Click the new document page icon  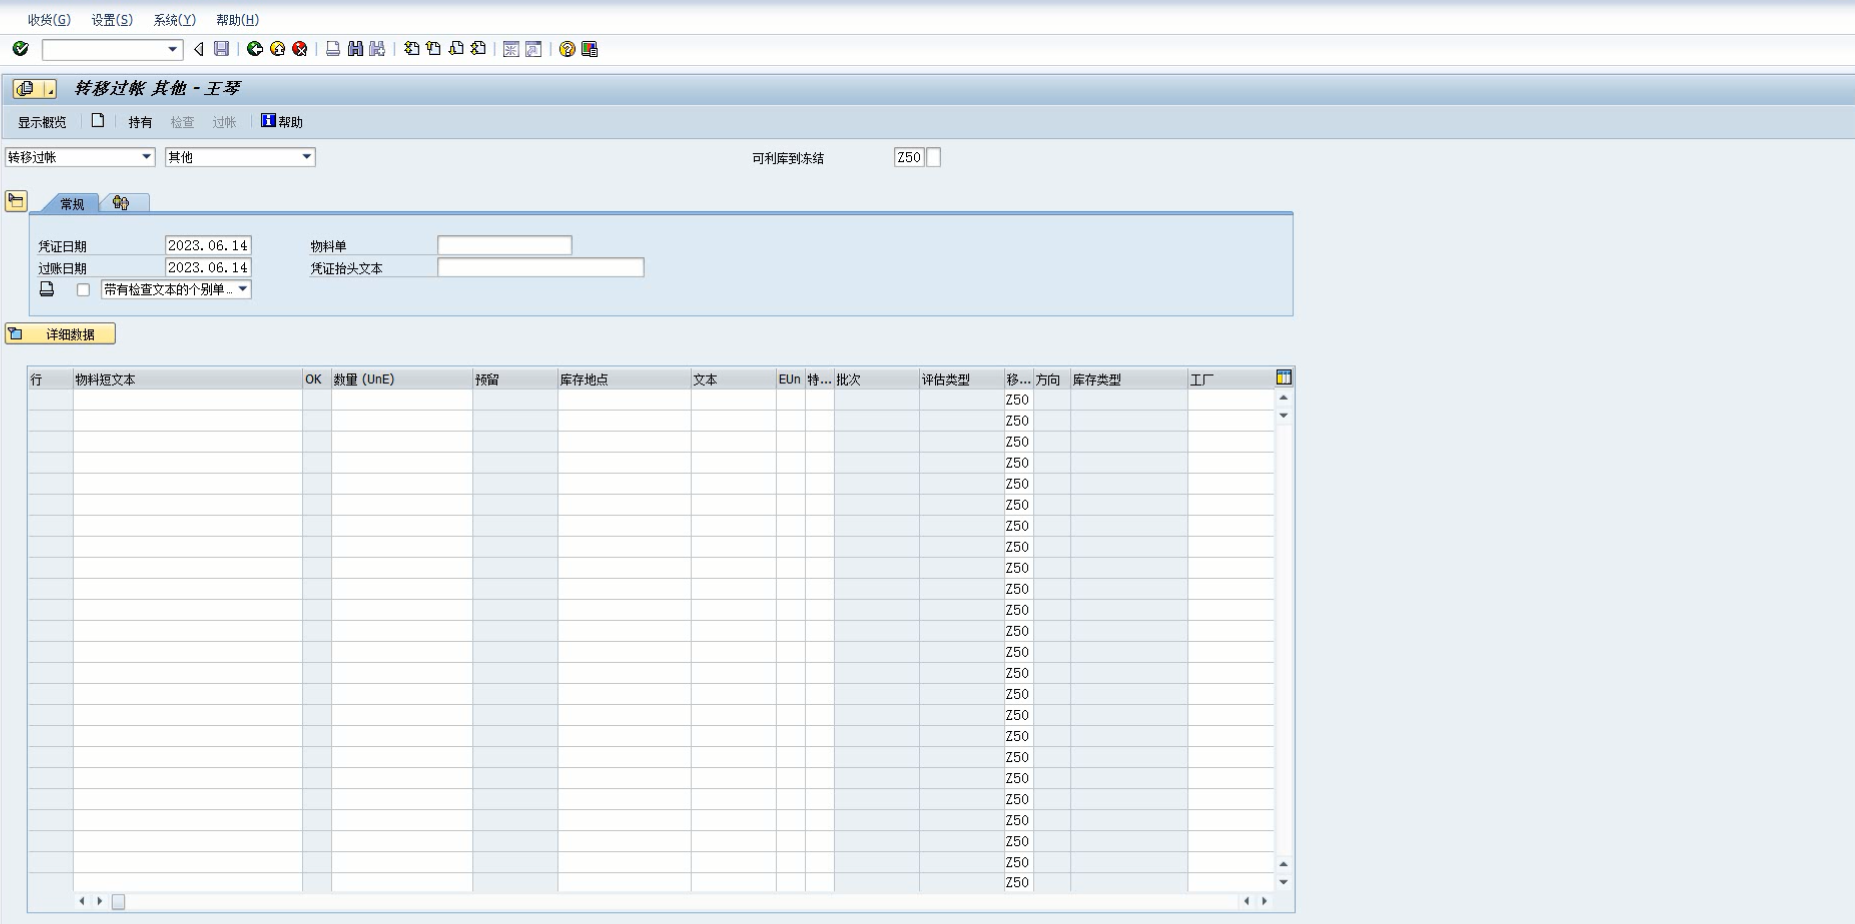pyautogui.click(x=98, y=121)
